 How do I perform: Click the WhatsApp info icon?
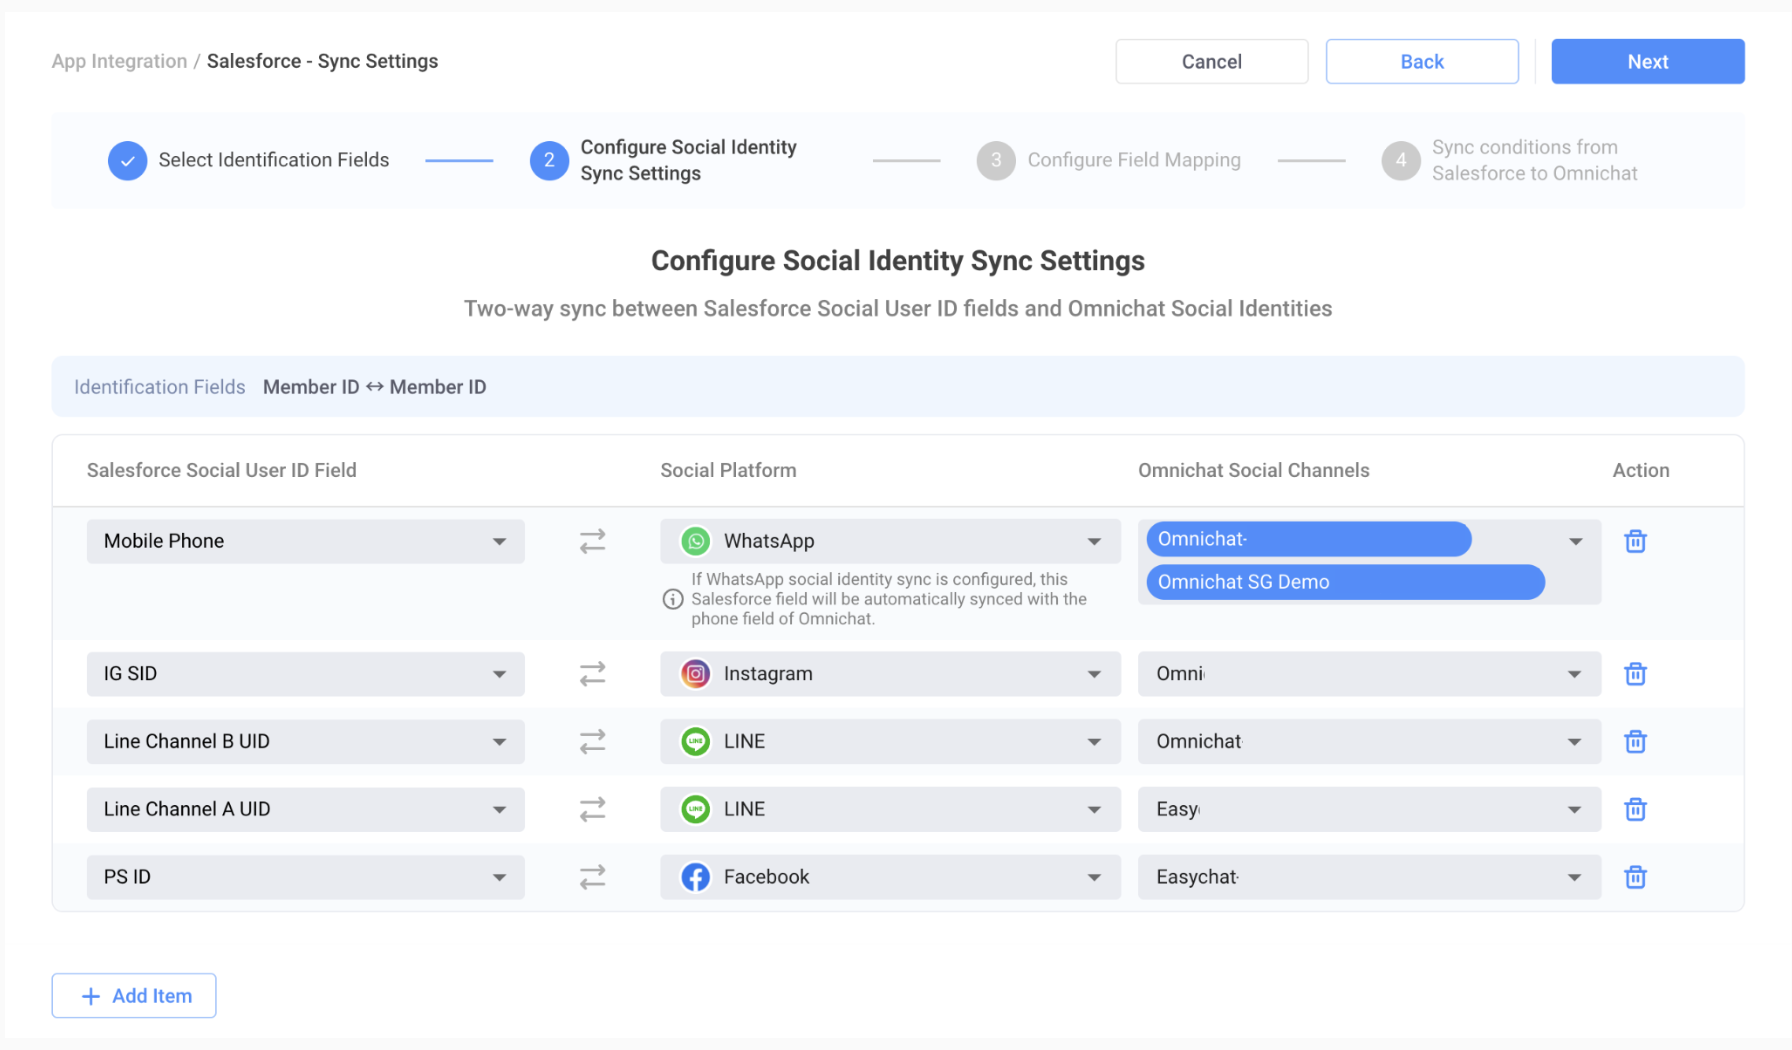click(x=673, y=599)
